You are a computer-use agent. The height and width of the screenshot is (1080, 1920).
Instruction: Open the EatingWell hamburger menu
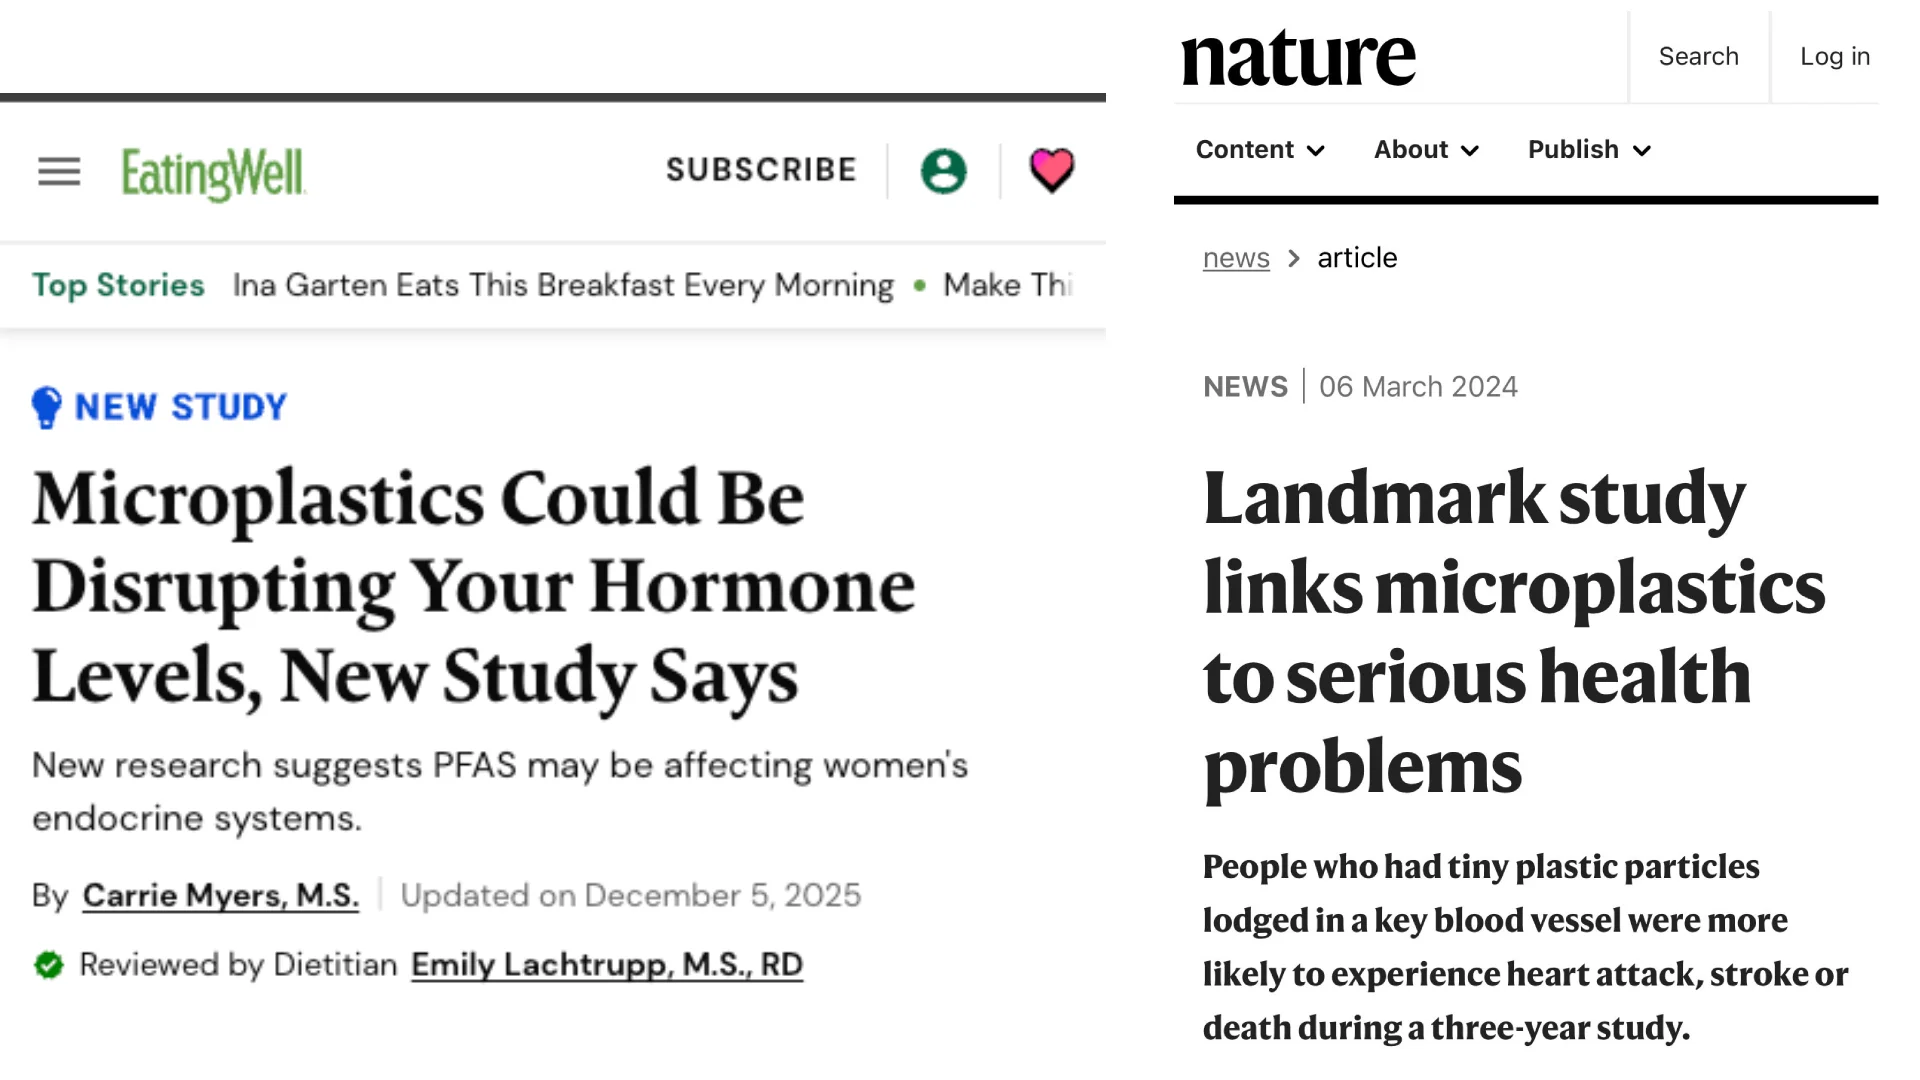[x=59, y=172]
